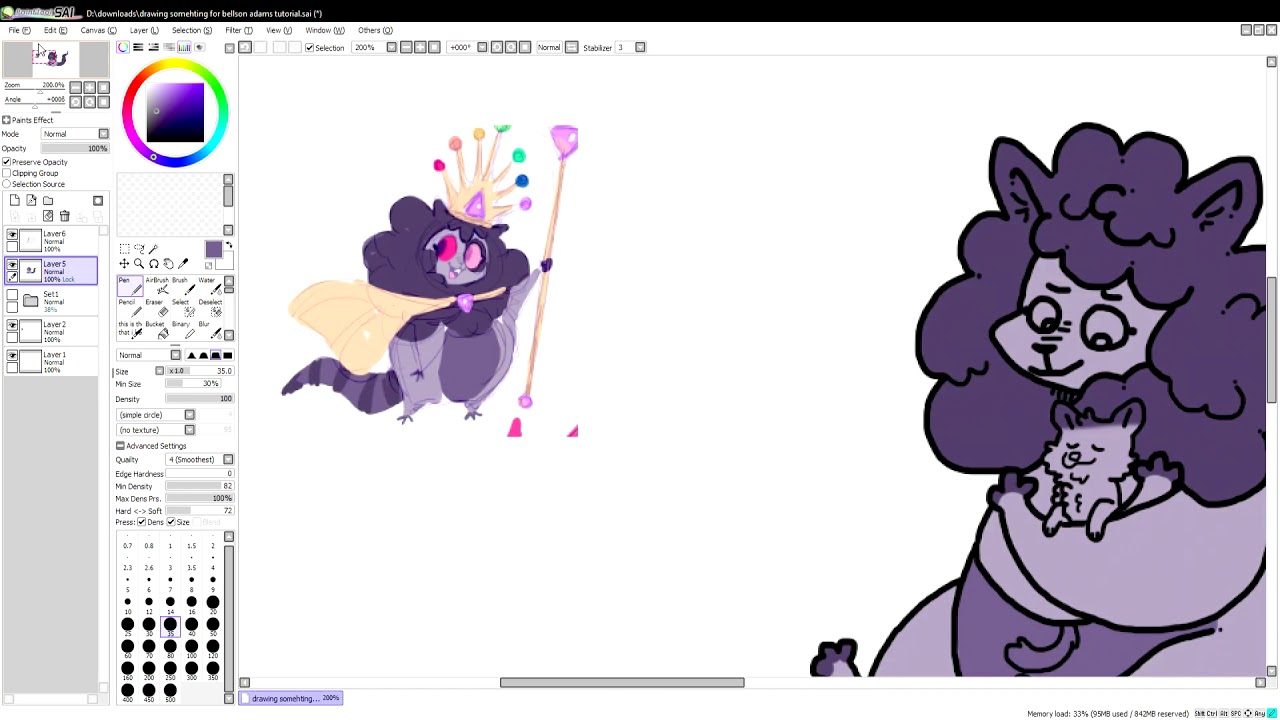Select the Pencil tool
Viewport: 1280px width, 720px height.
coord(130,308)
